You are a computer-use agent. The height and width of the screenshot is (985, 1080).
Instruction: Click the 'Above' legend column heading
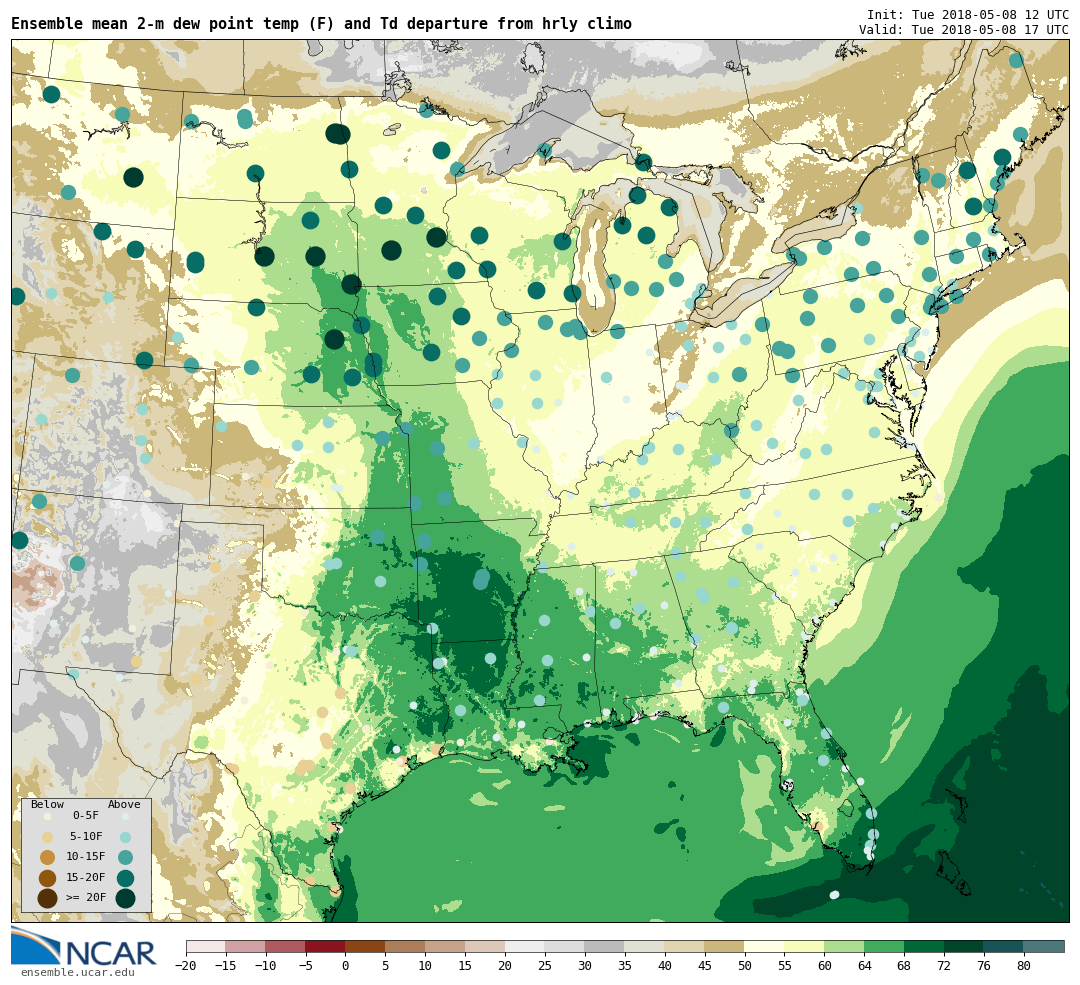[x=124, y=804]
